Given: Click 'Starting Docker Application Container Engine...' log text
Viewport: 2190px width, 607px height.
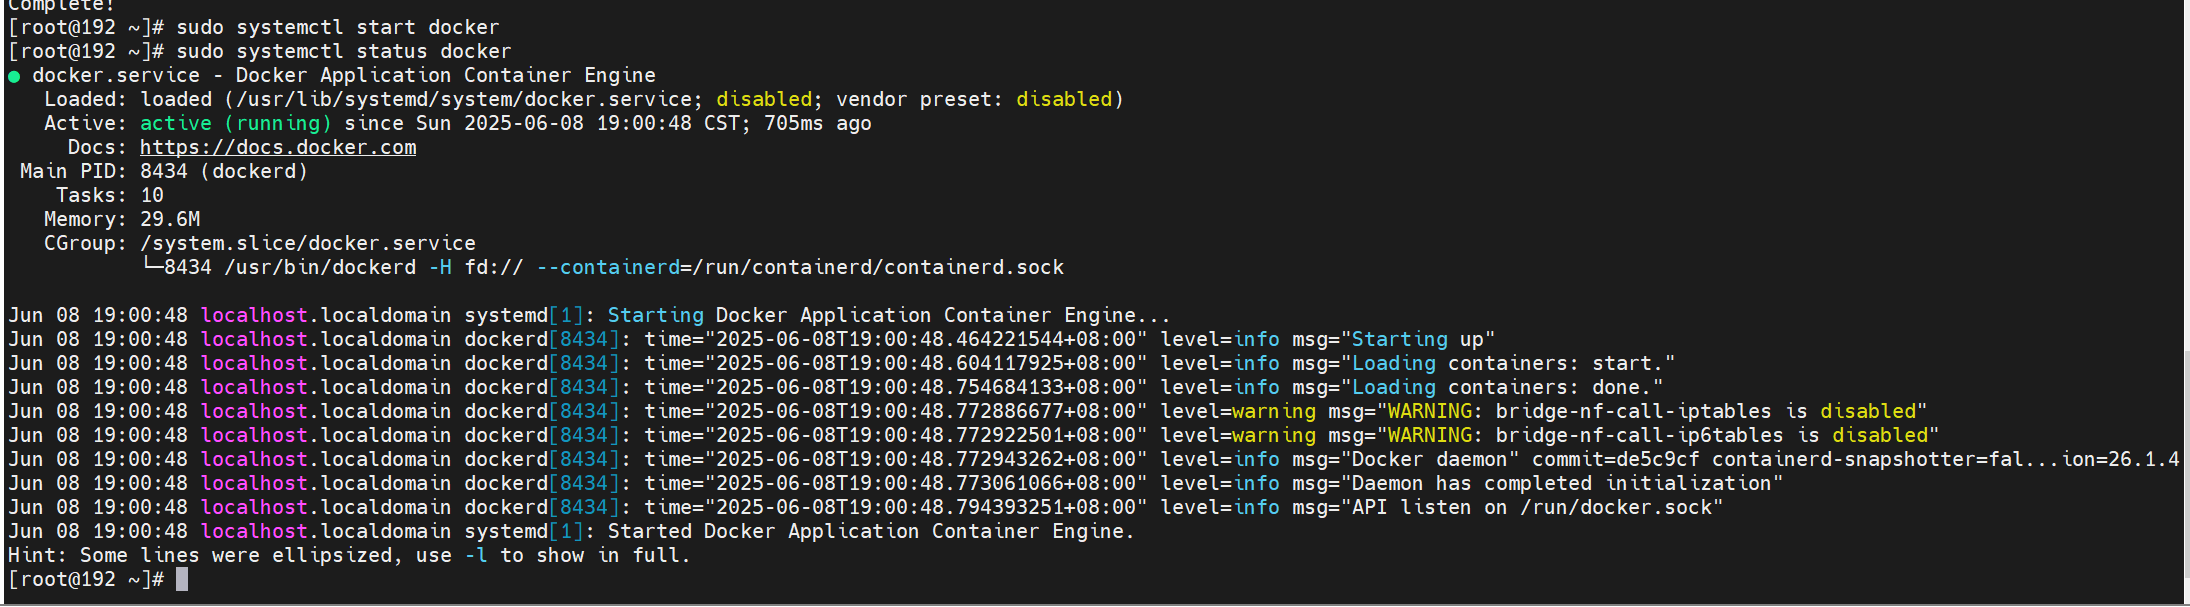Looking at the screenshot, I should point(889,315).
